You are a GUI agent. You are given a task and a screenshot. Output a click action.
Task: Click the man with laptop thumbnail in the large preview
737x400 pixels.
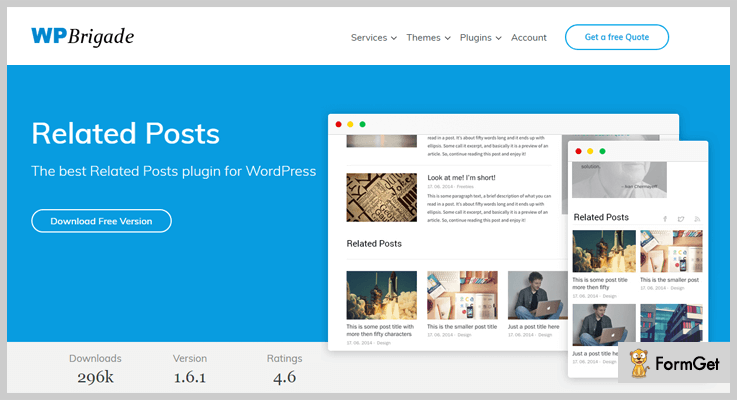click(538, 295)
